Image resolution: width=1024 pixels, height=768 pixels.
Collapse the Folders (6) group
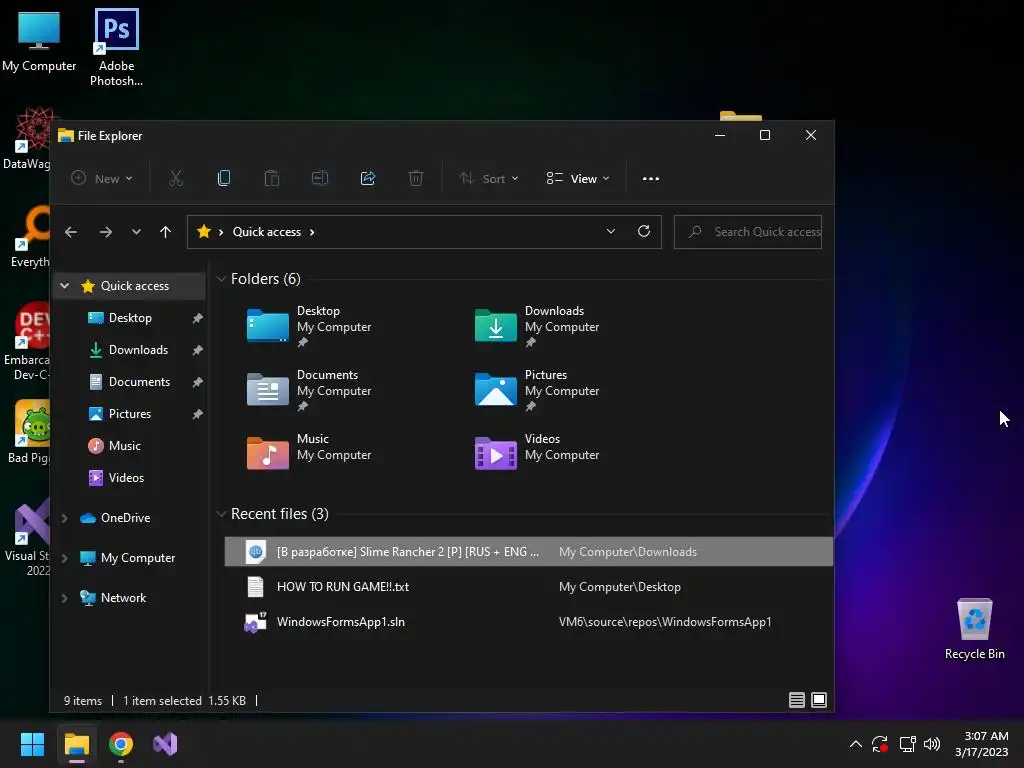tap(221, 279)
